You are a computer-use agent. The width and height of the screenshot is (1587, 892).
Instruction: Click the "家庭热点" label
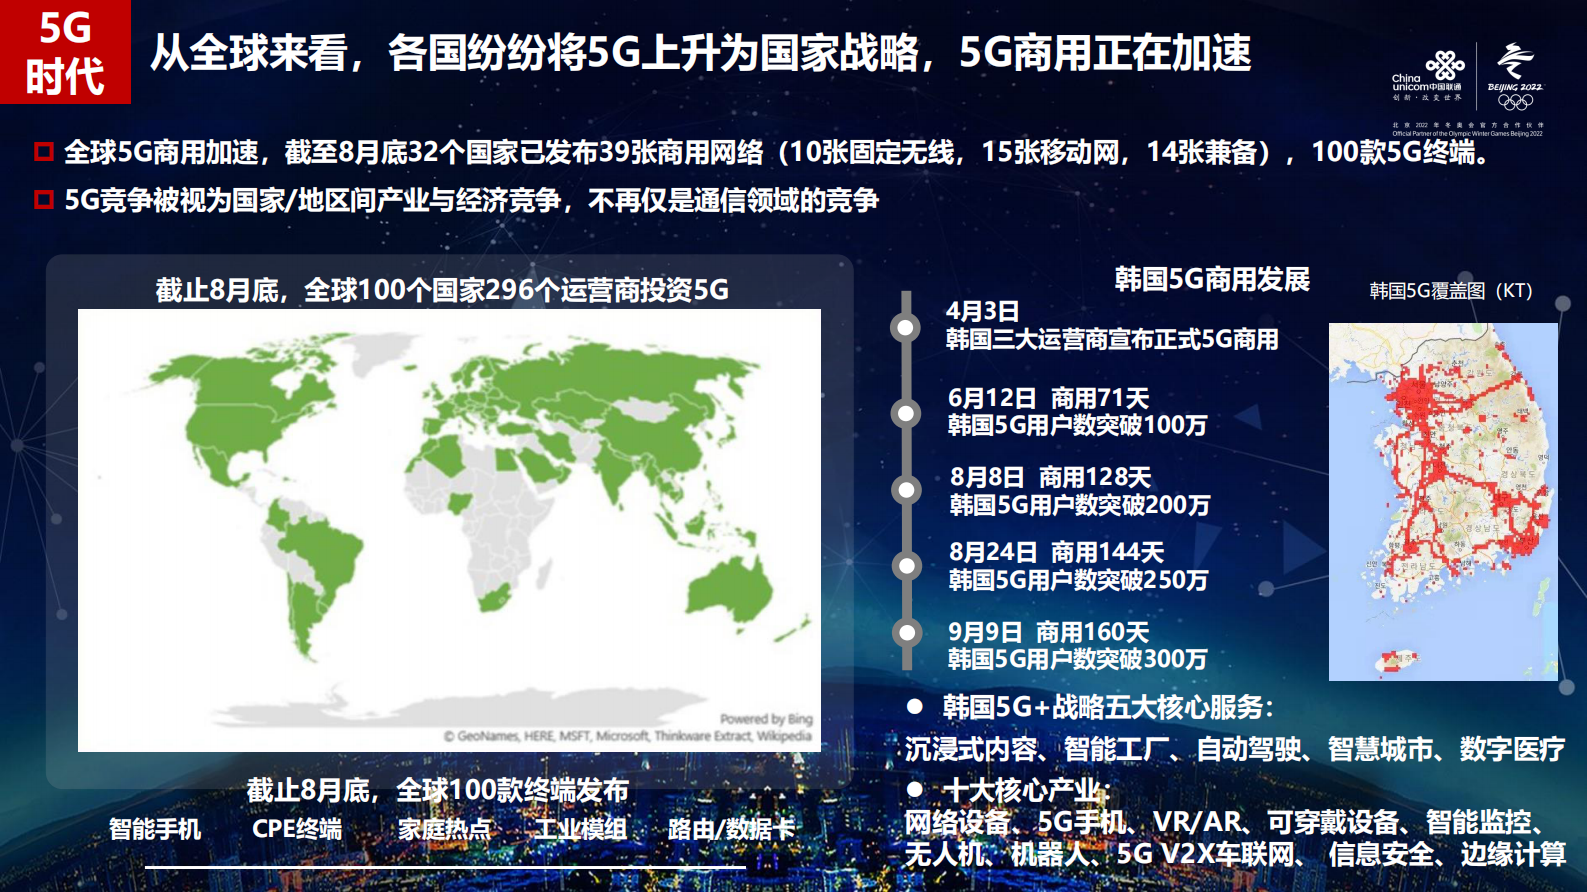(x=444, y=829)
